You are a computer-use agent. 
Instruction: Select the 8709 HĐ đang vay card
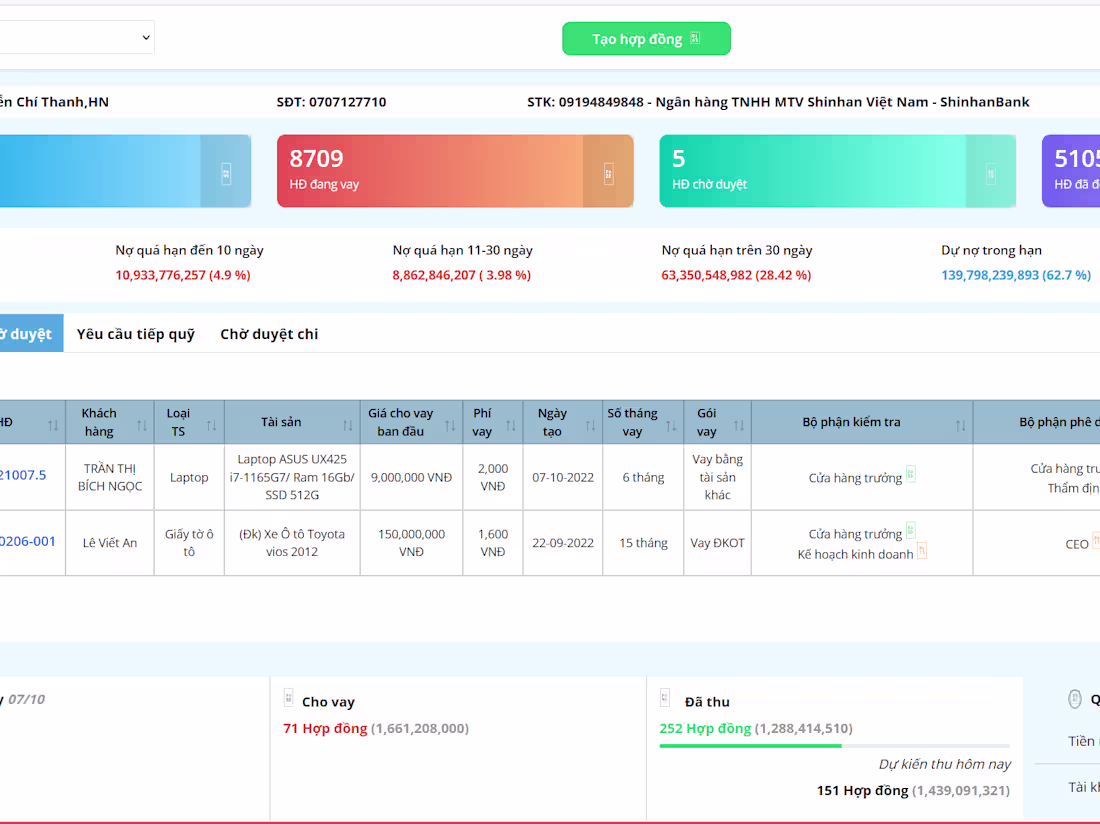455,171
